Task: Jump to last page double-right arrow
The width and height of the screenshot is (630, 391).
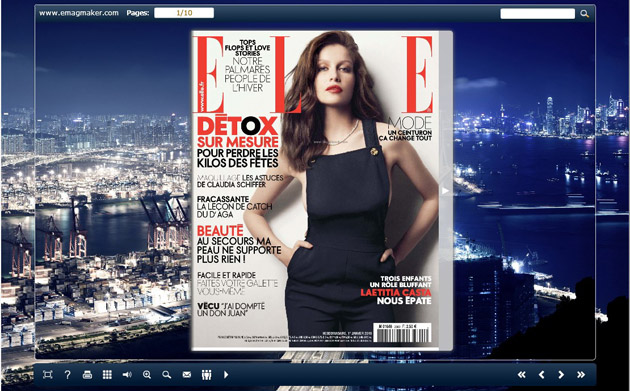Action: coord(581,375)
